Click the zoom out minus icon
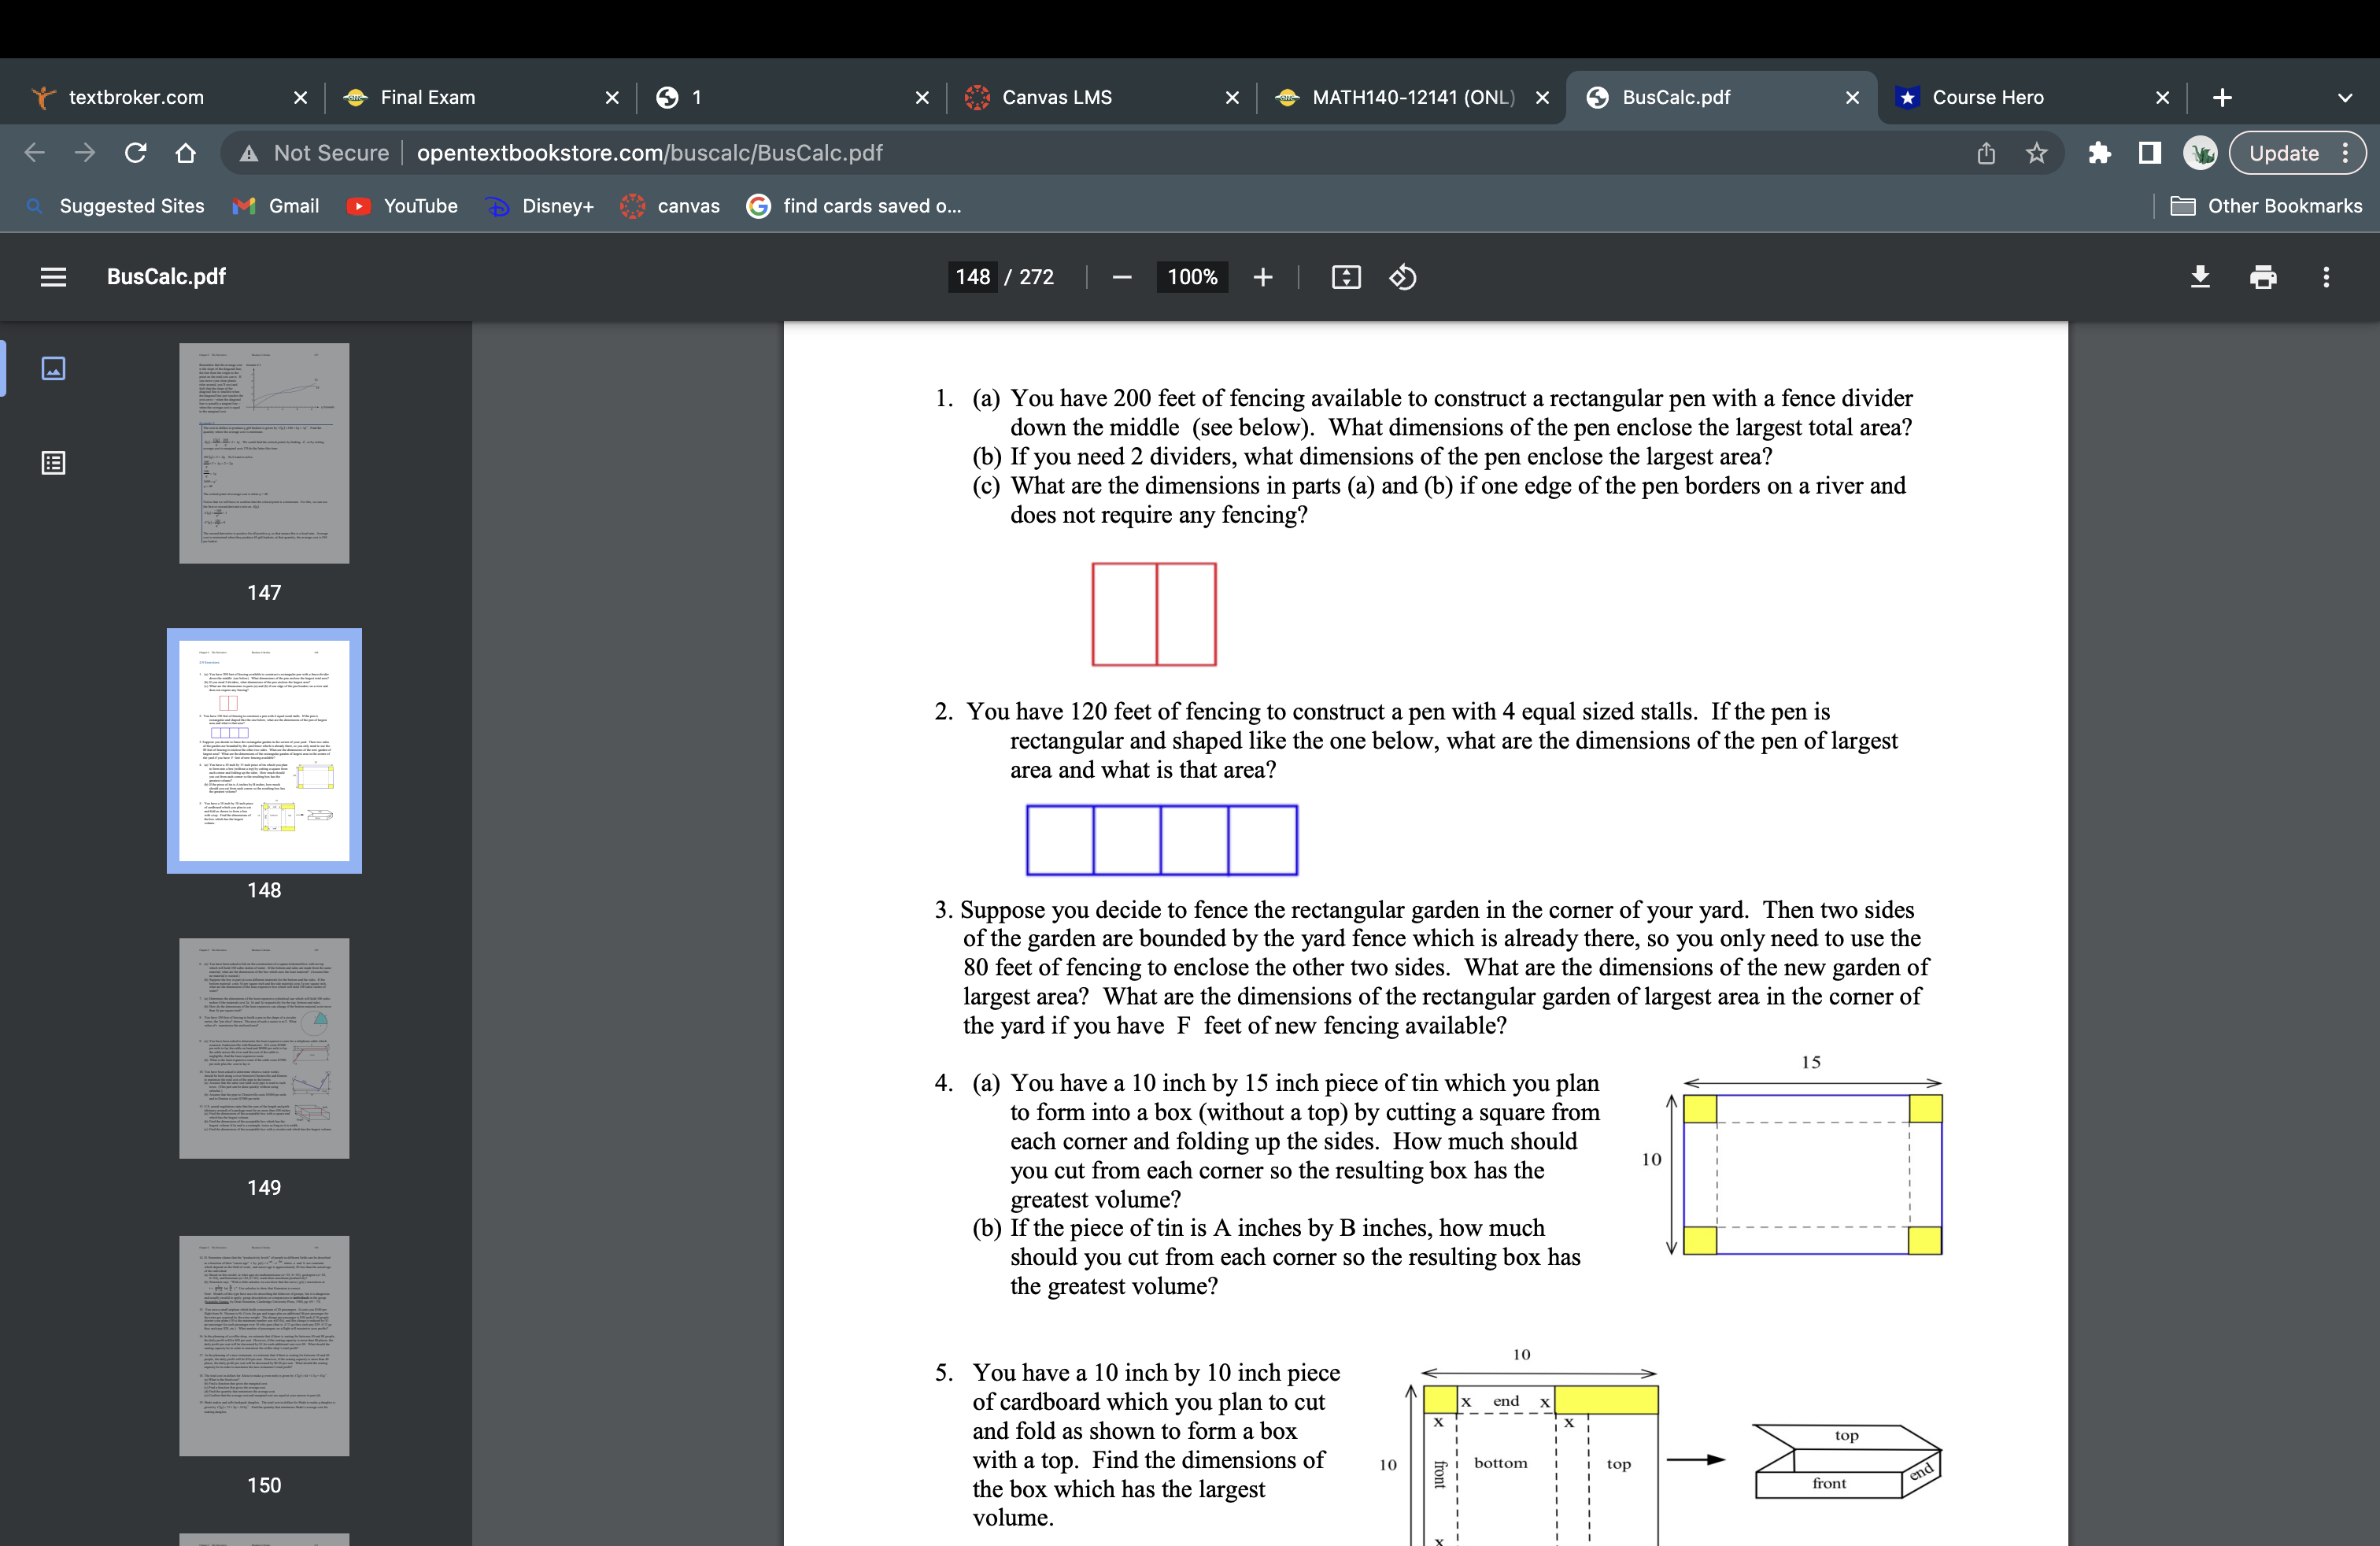 [x=1122, y=277]
